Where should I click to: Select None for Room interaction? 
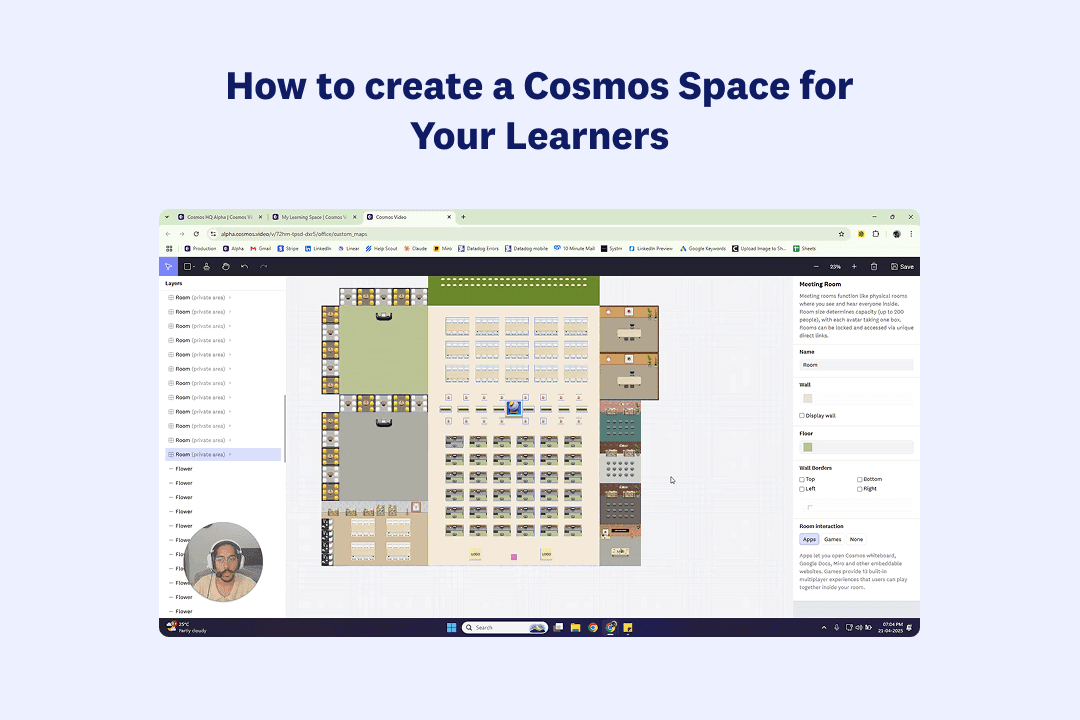(856, 539)
